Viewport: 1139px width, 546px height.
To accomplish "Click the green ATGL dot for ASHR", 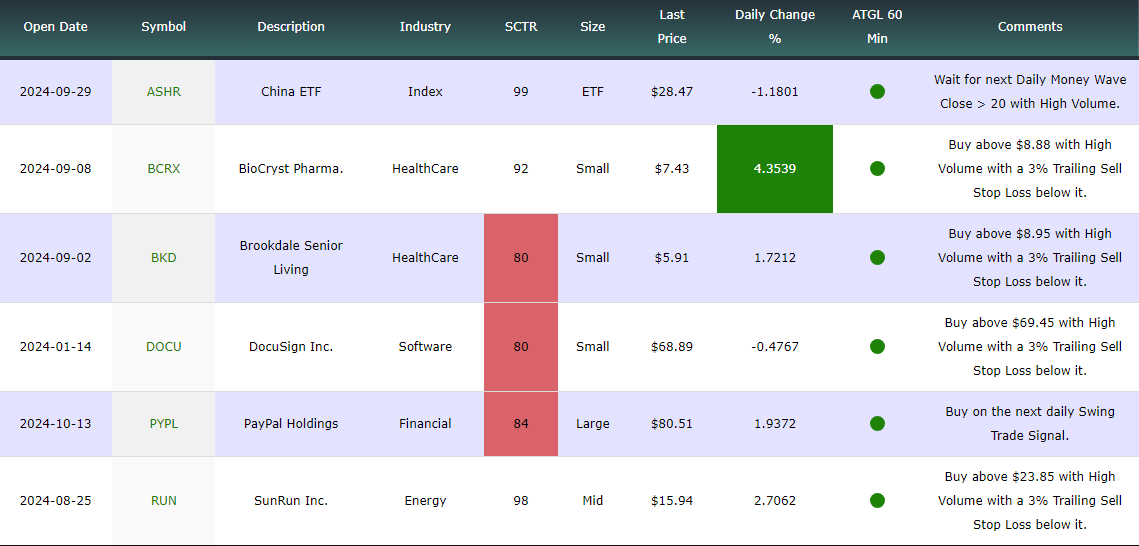I will pos(877,91).
